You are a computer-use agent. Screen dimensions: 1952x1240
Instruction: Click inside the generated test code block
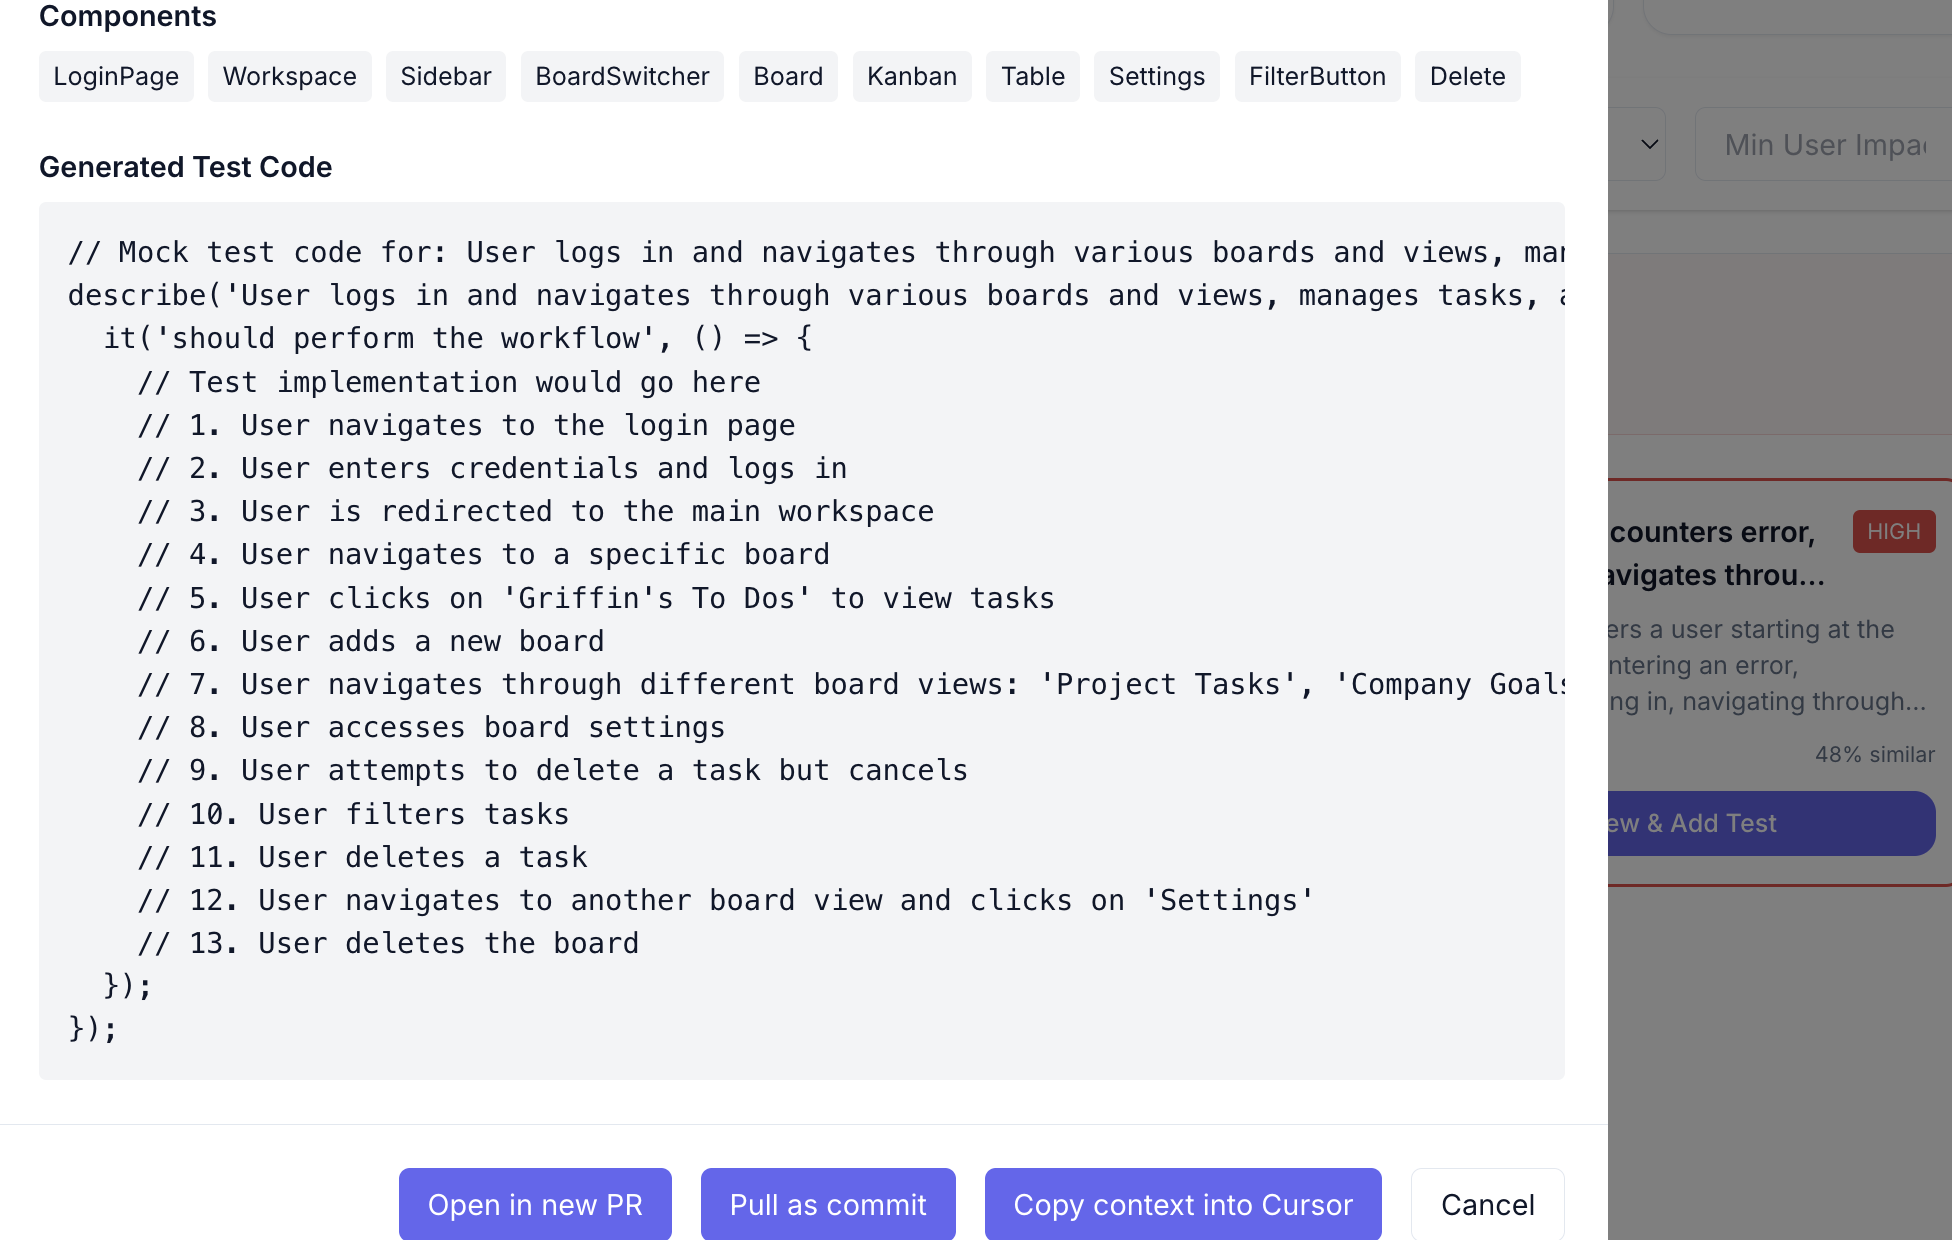[x=800, y=640]
